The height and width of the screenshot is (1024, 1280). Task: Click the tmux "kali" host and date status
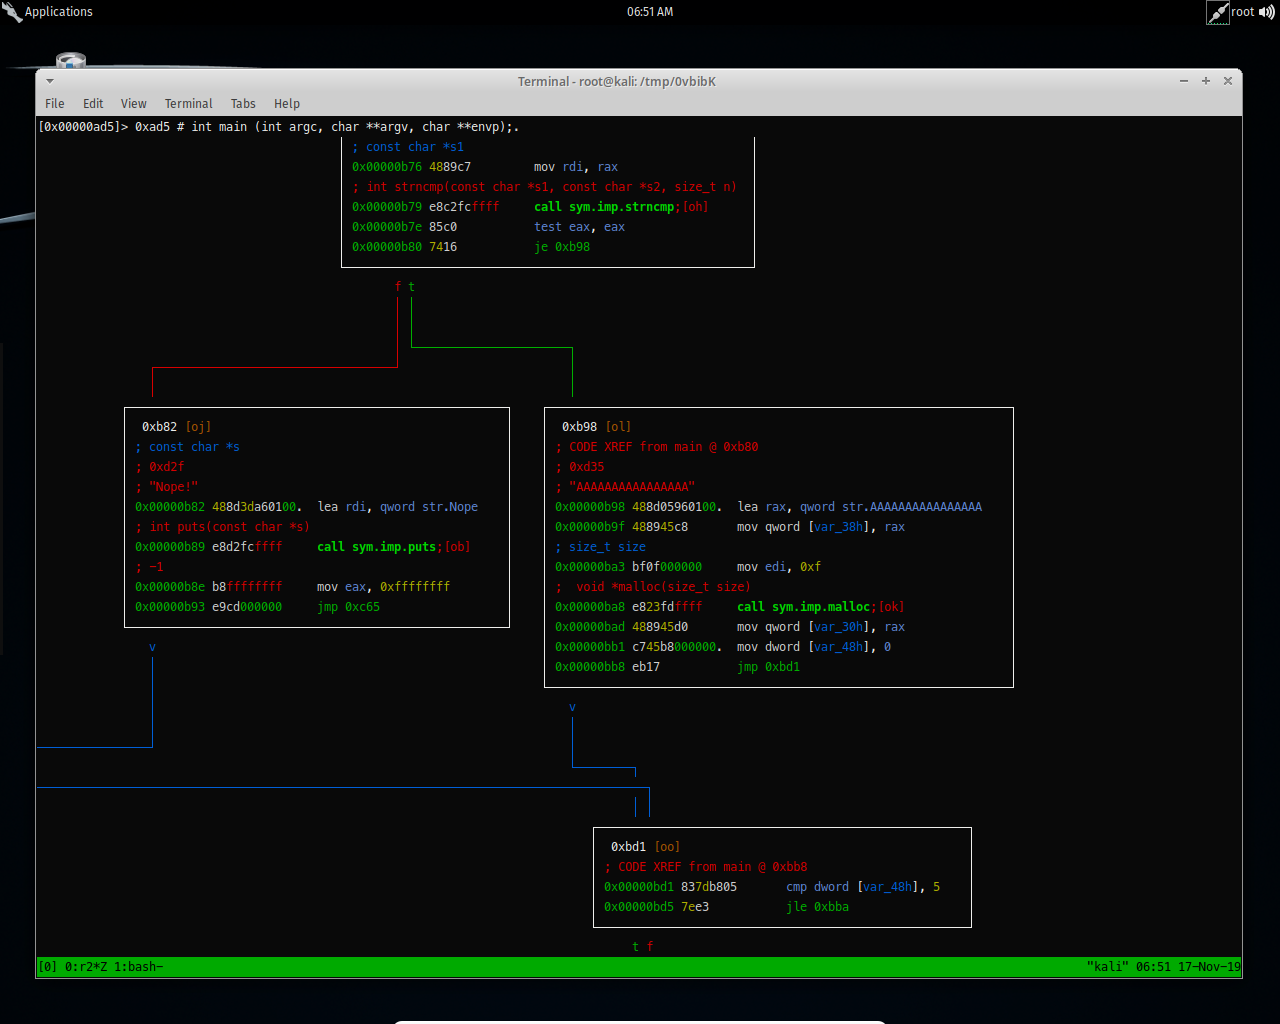1163,967
